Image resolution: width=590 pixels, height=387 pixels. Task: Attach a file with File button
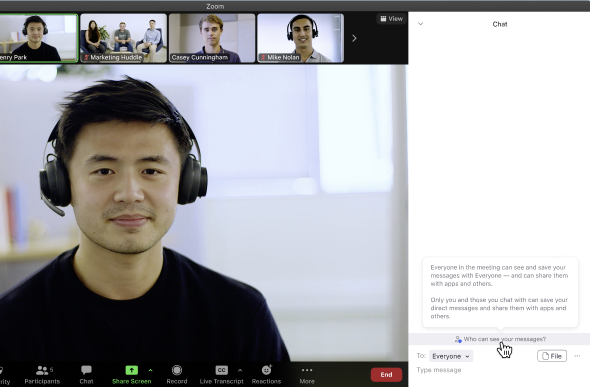(552, 356)
